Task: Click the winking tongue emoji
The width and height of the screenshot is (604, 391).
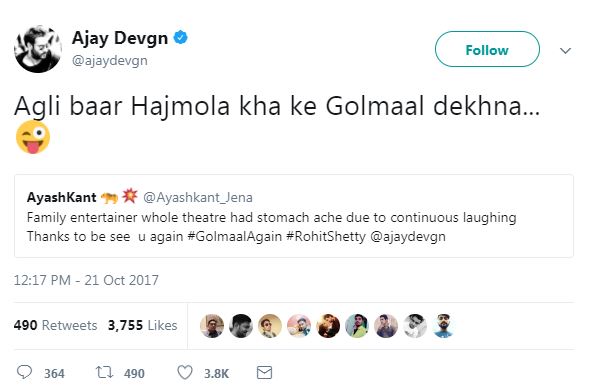Action: point(33,137)
